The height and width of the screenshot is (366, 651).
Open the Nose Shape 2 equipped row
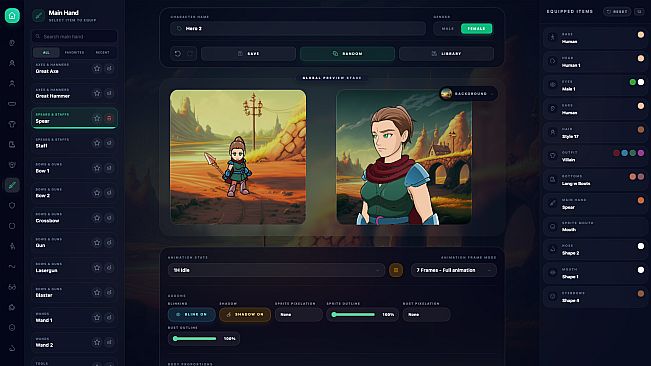coord(596,249)
